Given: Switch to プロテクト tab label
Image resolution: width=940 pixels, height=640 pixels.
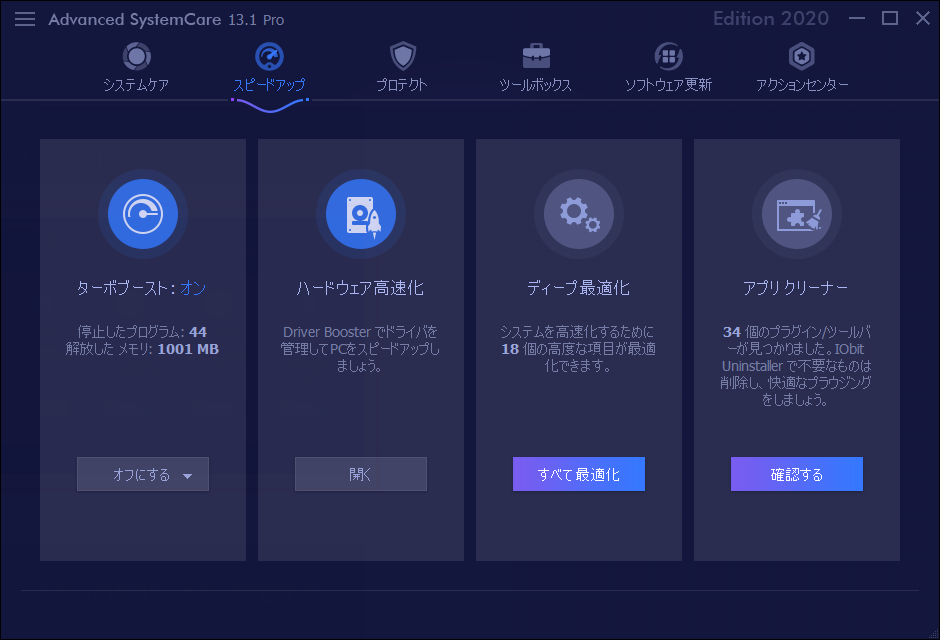Looking at the screenshot, I should click(x=402, y=85).
